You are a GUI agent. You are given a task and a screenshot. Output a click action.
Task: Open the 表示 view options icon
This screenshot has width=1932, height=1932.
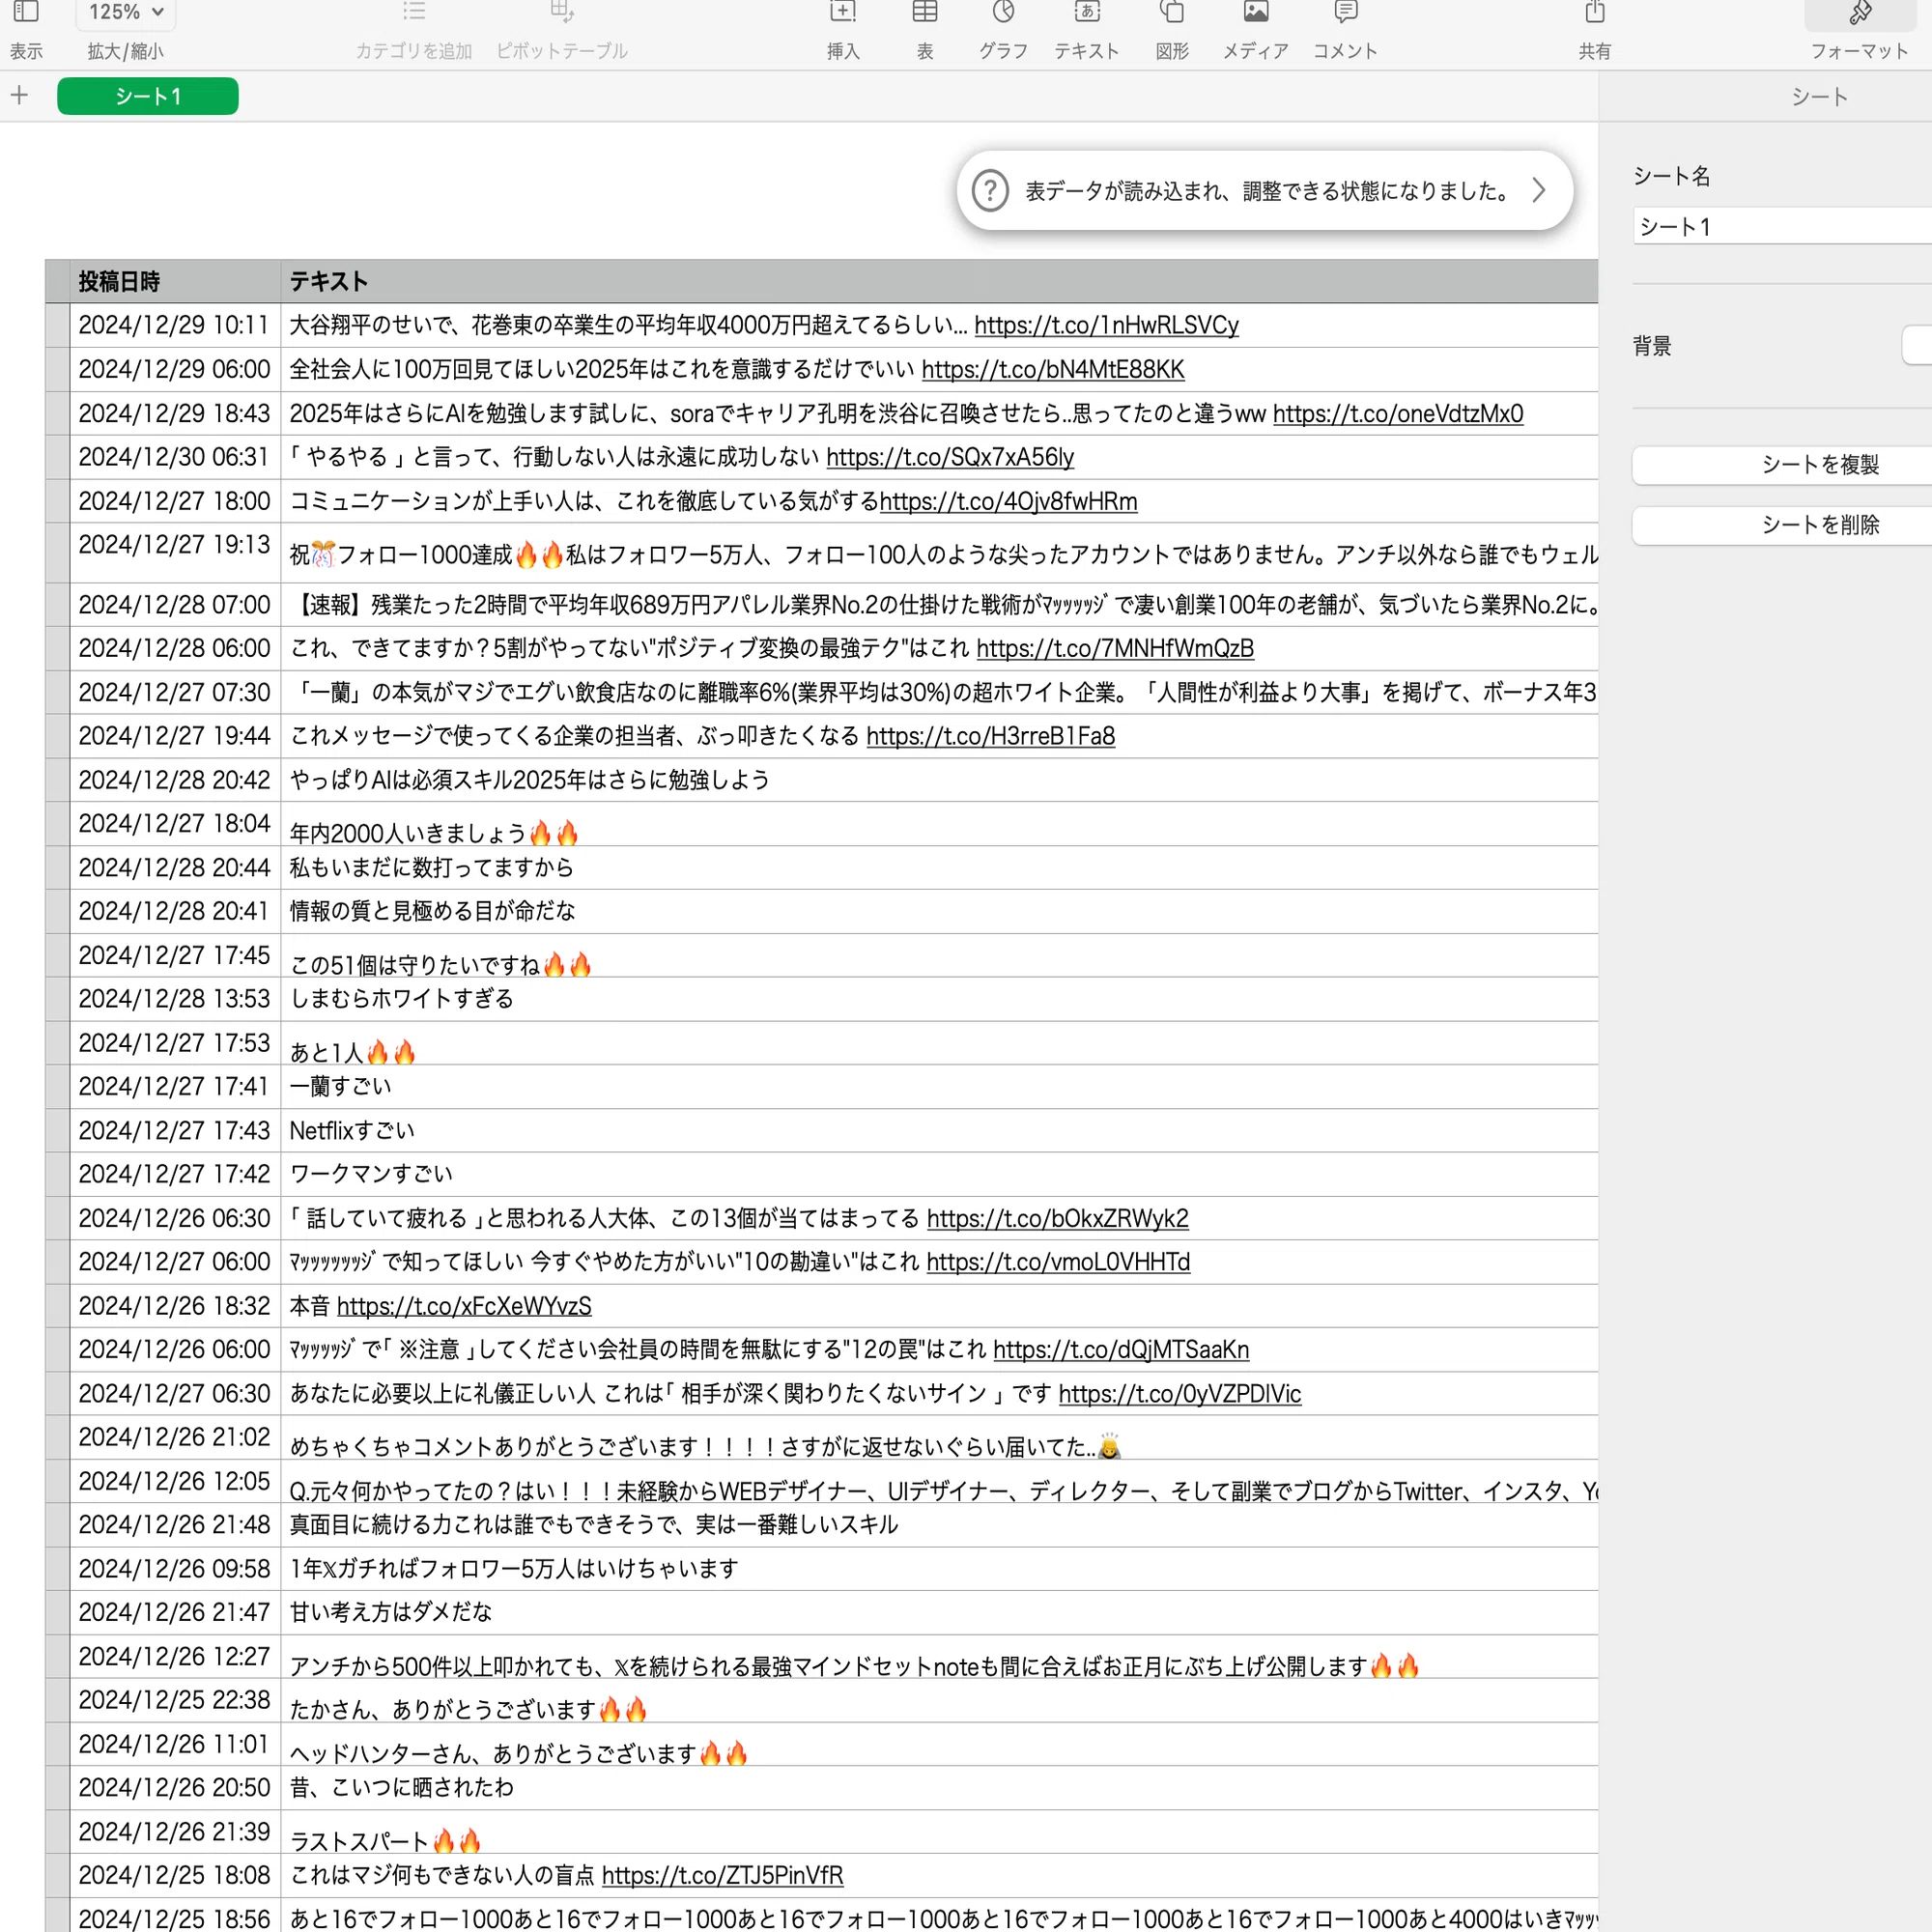coord(26,12)
